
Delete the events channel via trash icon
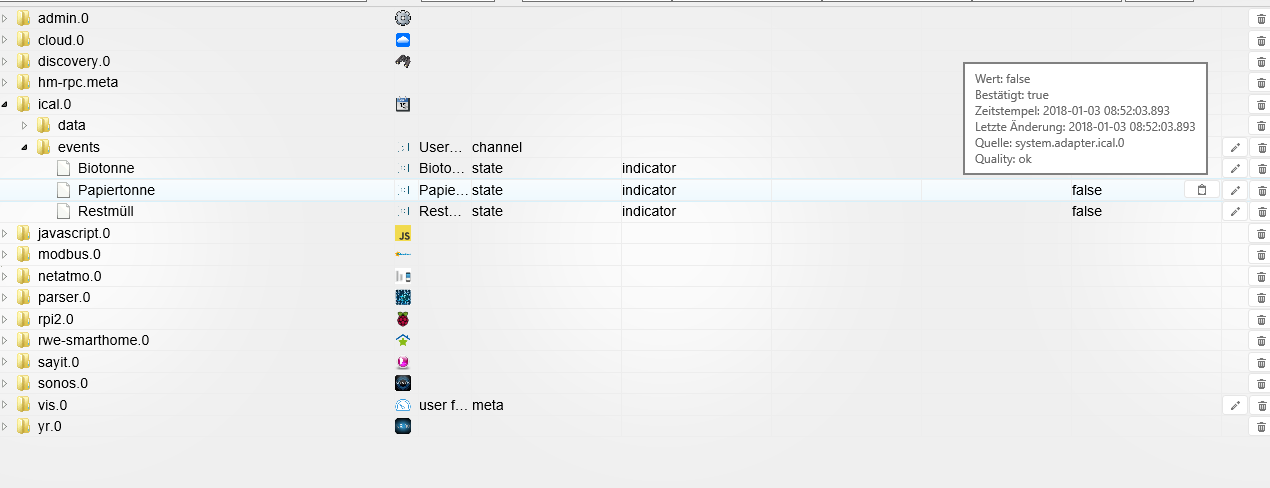tap(1261, 147)
